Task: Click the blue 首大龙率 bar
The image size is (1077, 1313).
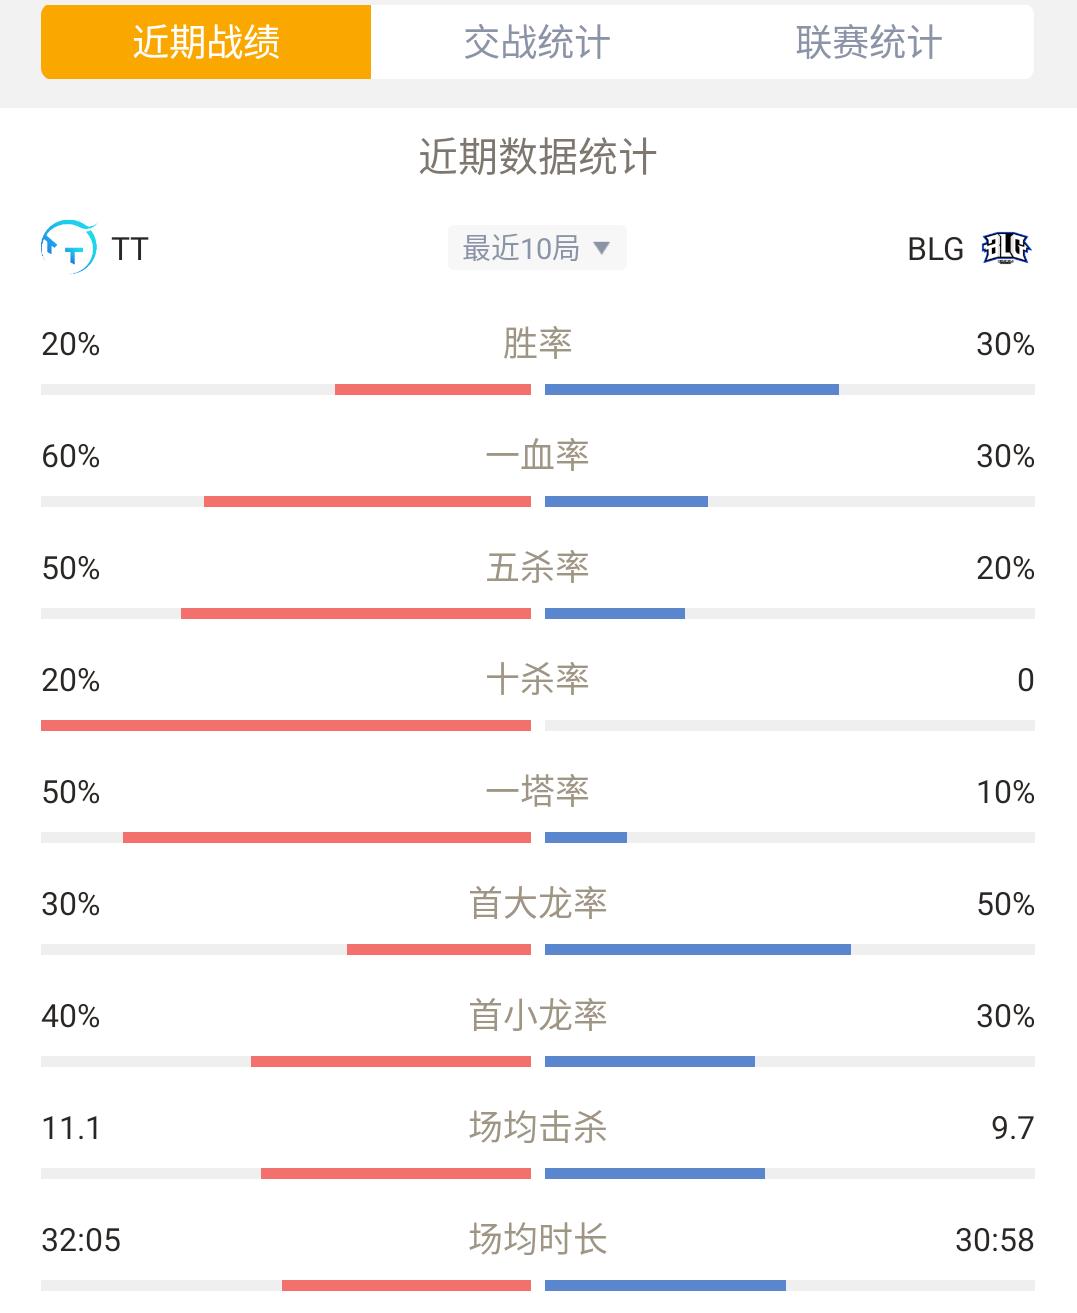Action: (698, 950)
